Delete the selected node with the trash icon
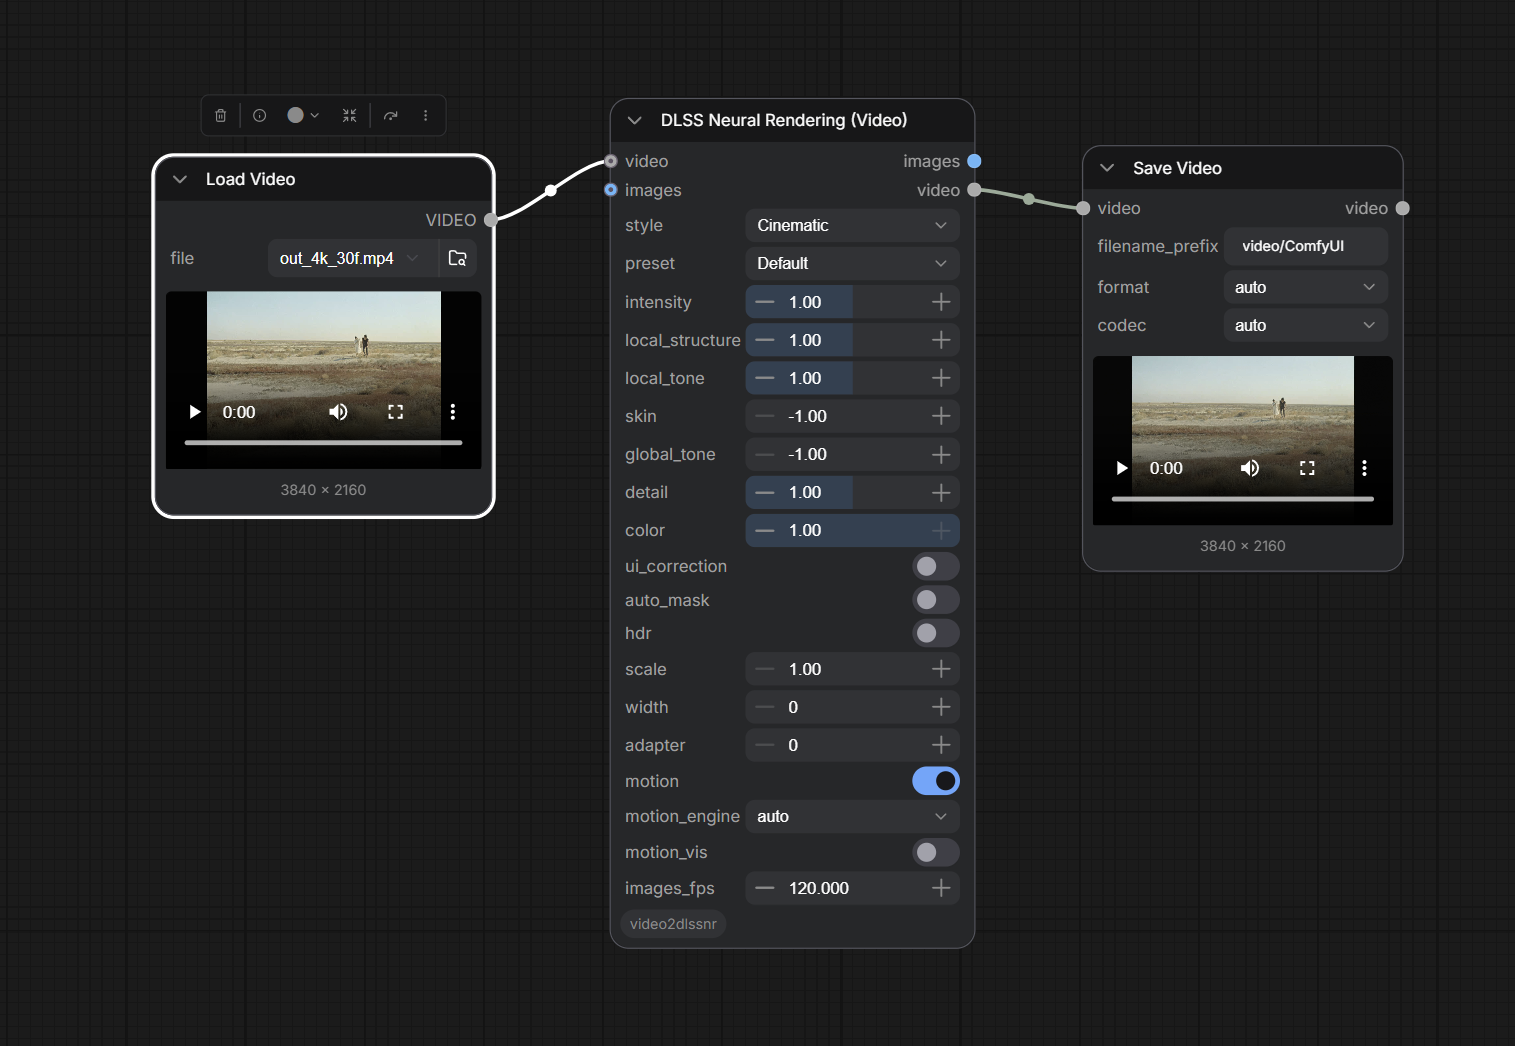 (x=221, y=116)
